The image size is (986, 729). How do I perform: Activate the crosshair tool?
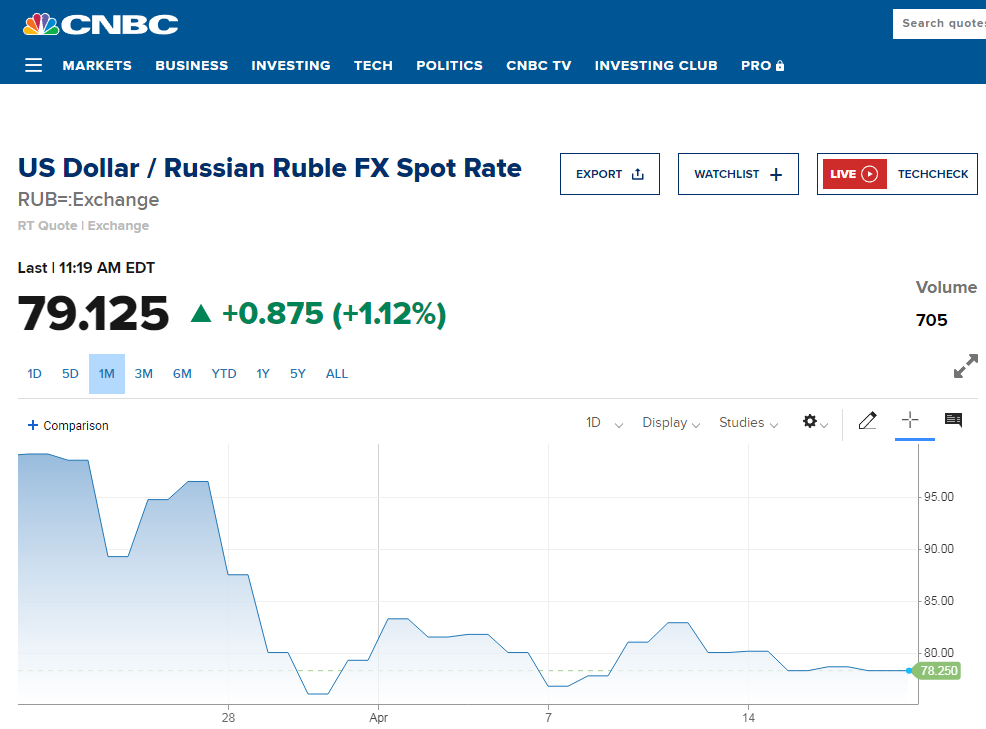coord(910,420)
